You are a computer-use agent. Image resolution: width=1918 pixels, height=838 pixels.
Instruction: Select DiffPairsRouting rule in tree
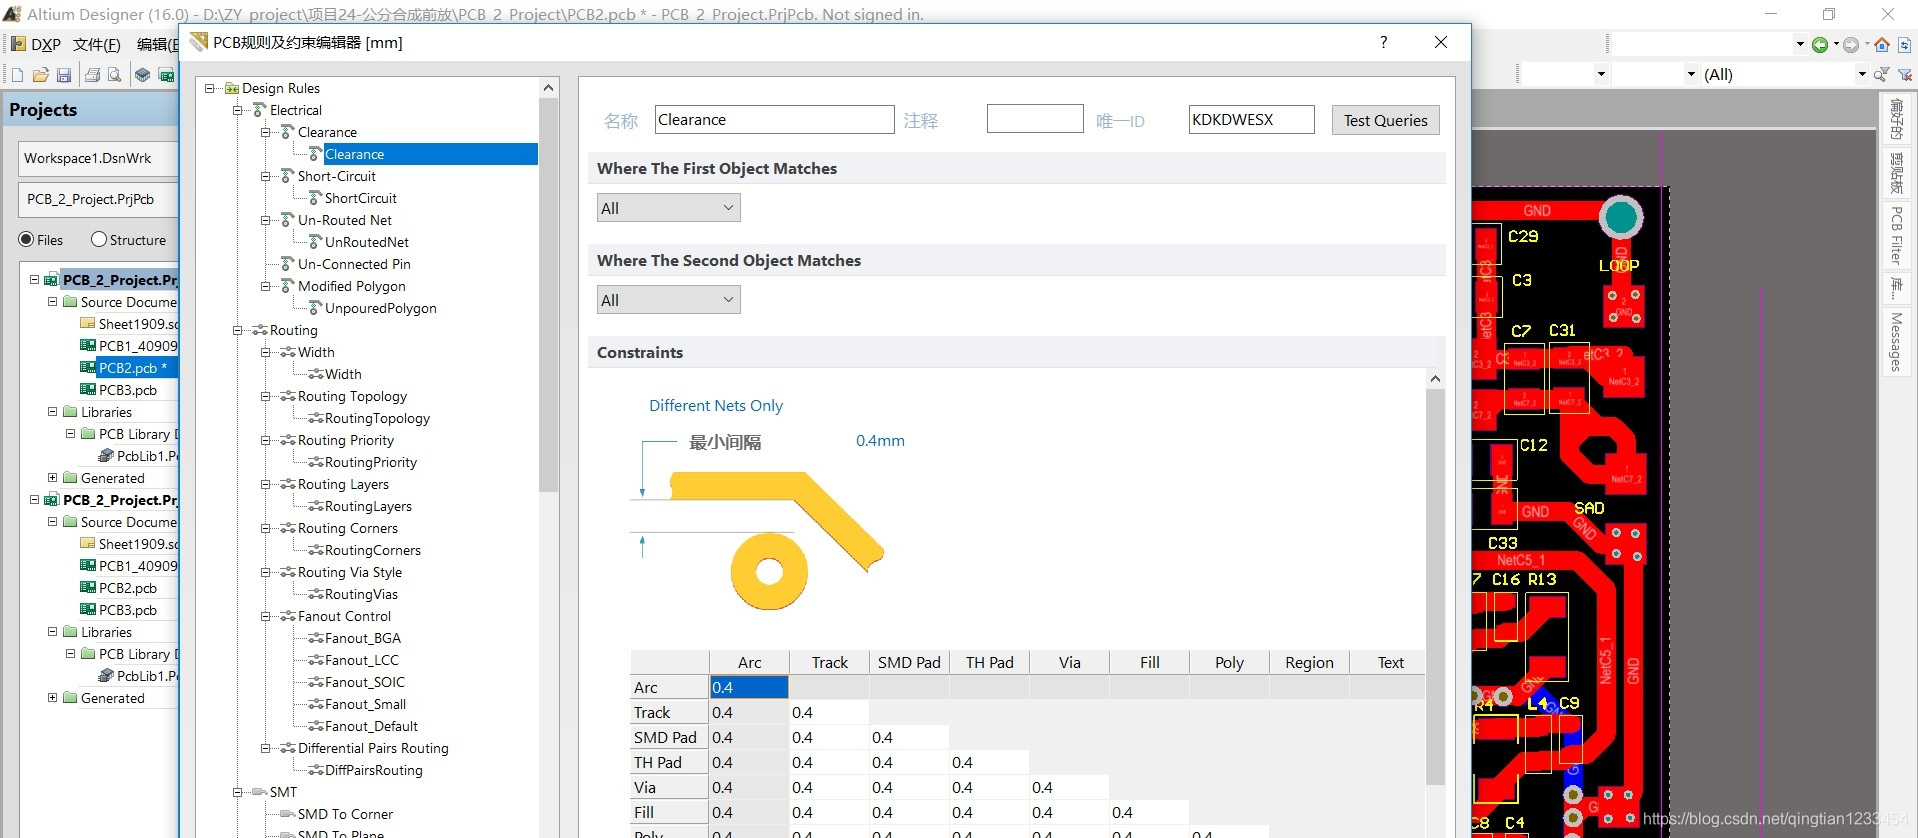click(374, 770)
